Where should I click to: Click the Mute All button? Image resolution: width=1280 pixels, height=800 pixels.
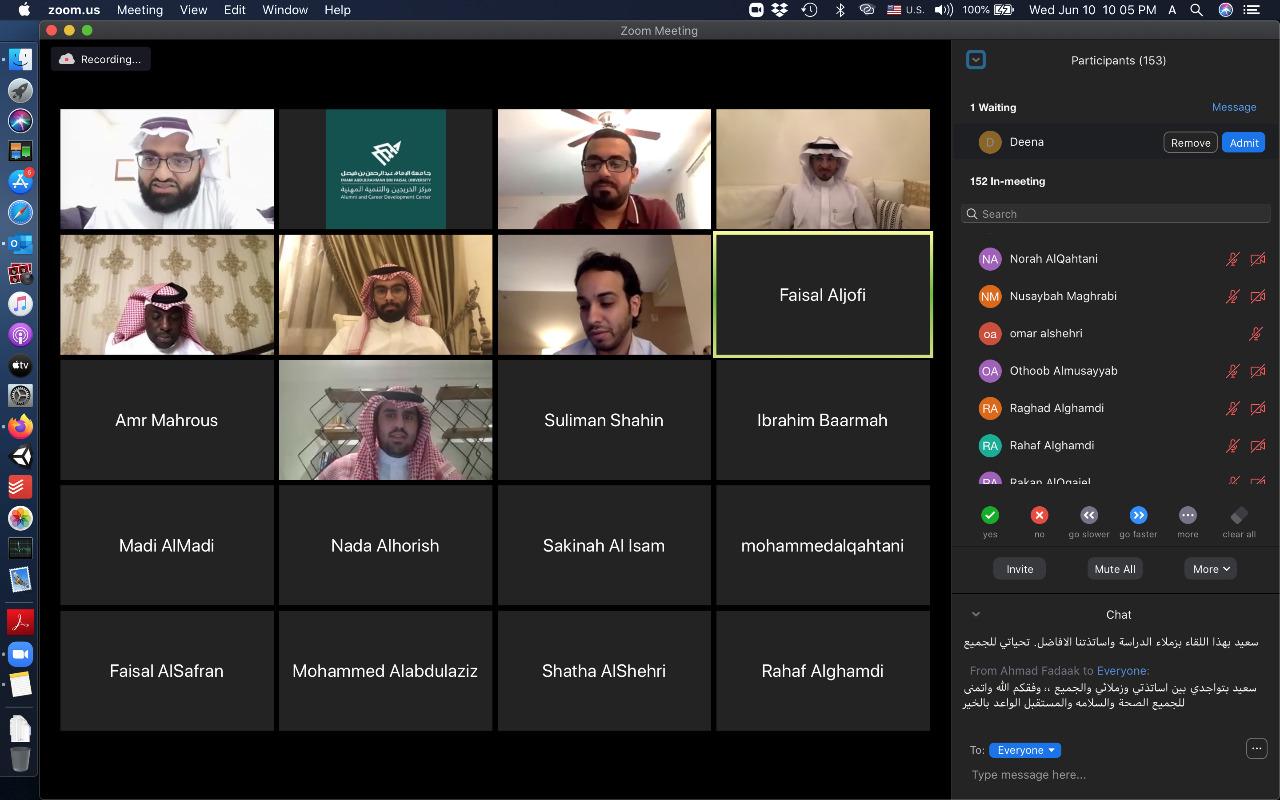pyautogui.click(x=1114, y=569)
